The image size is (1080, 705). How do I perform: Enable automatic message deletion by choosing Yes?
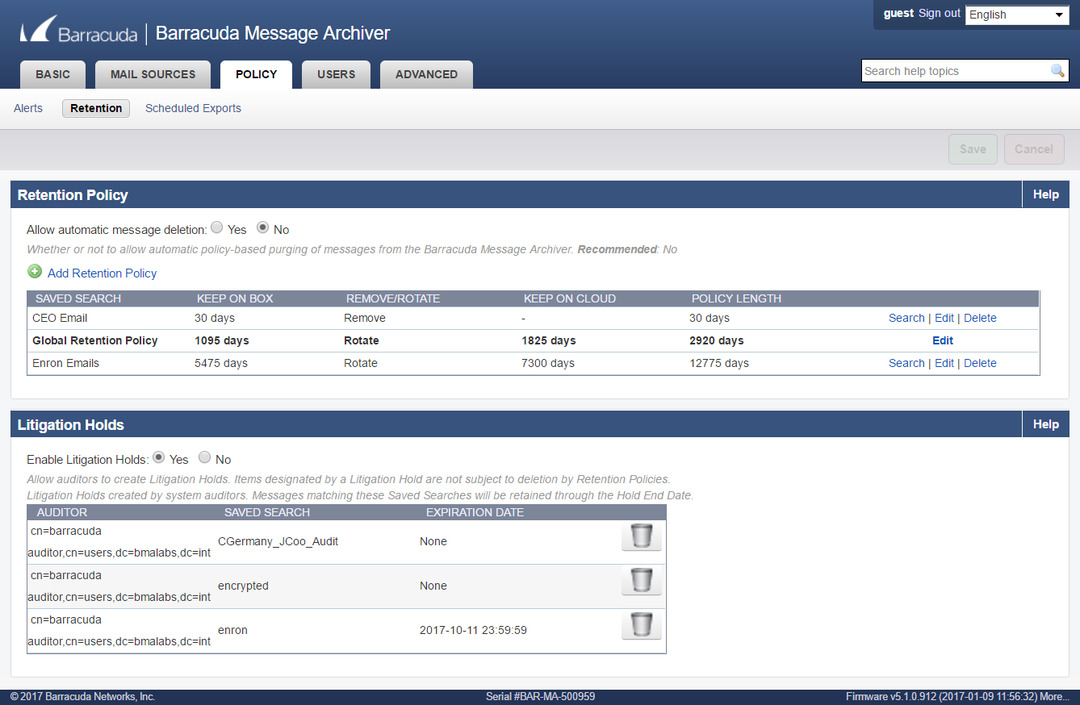pos(217,228)
